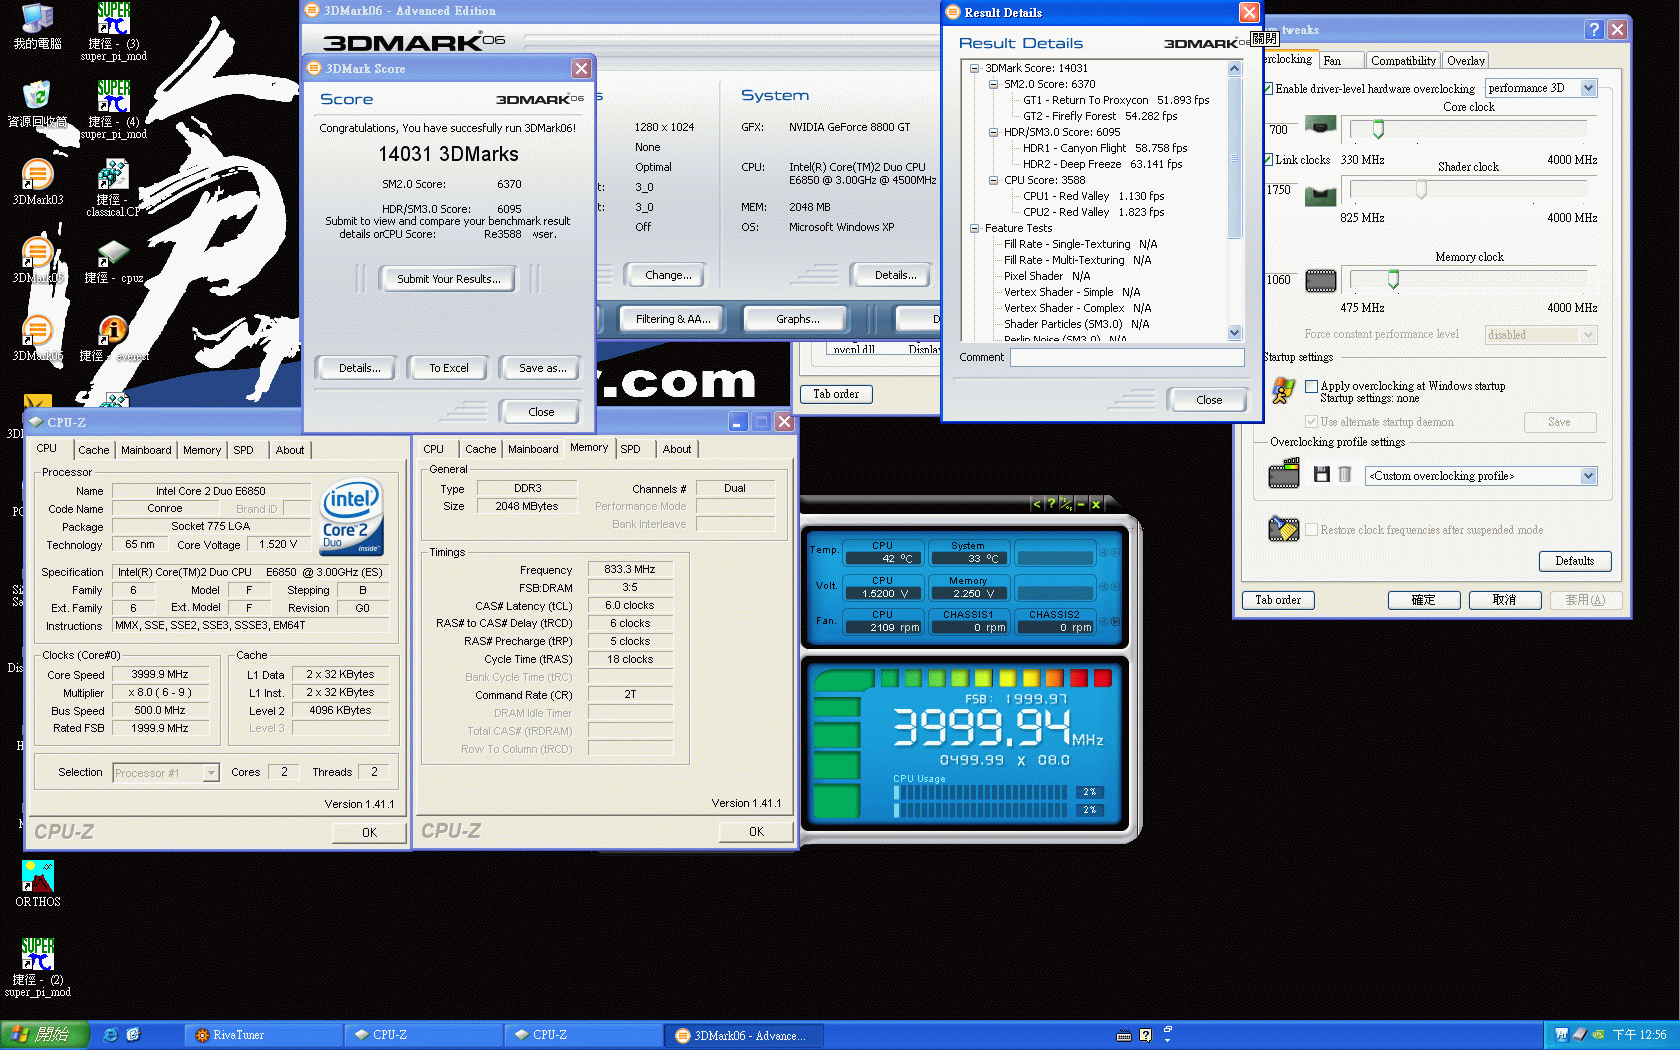Click Save as... in 3DMark Score window
The image size is (1680, 1050).
click(x=542, y=368)
